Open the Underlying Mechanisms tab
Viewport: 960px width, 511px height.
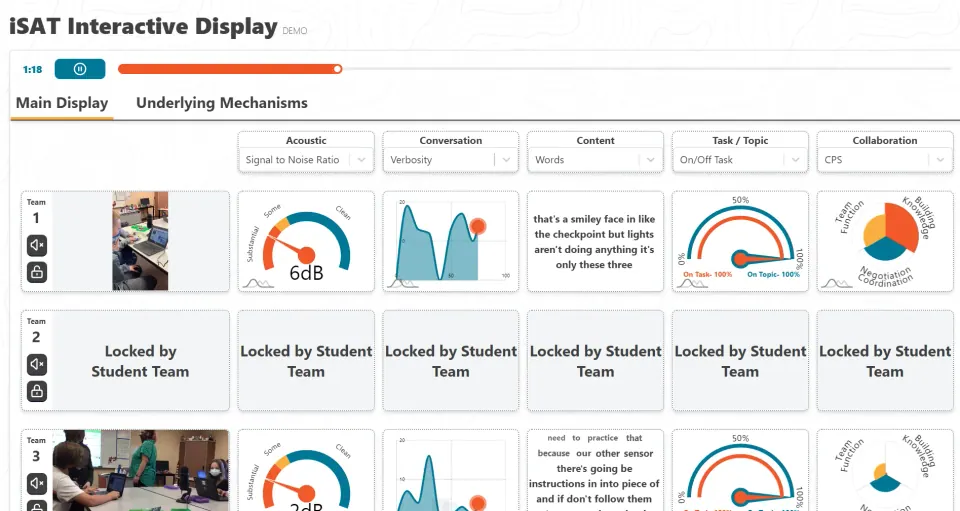tap(222, 103)
